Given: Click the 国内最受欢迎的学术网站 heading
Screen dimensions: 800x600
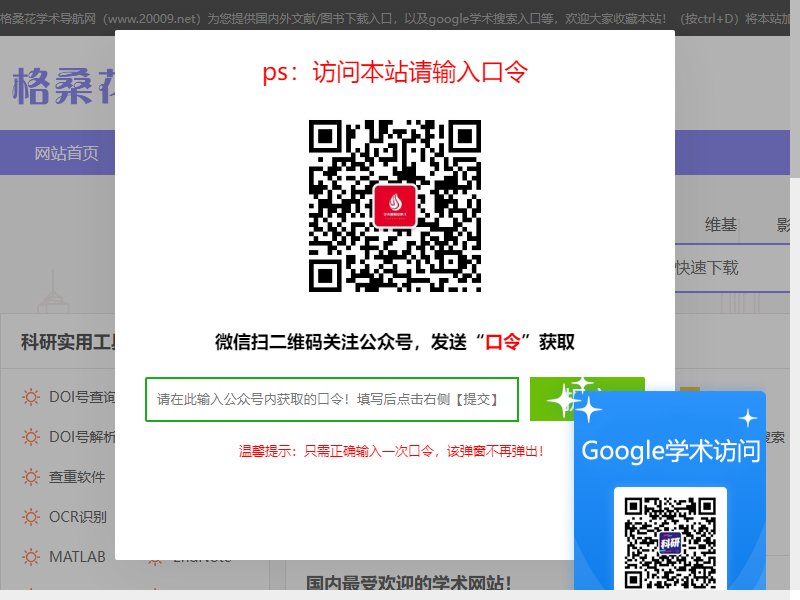Looking at the screenshot, I should coord(408,583).
